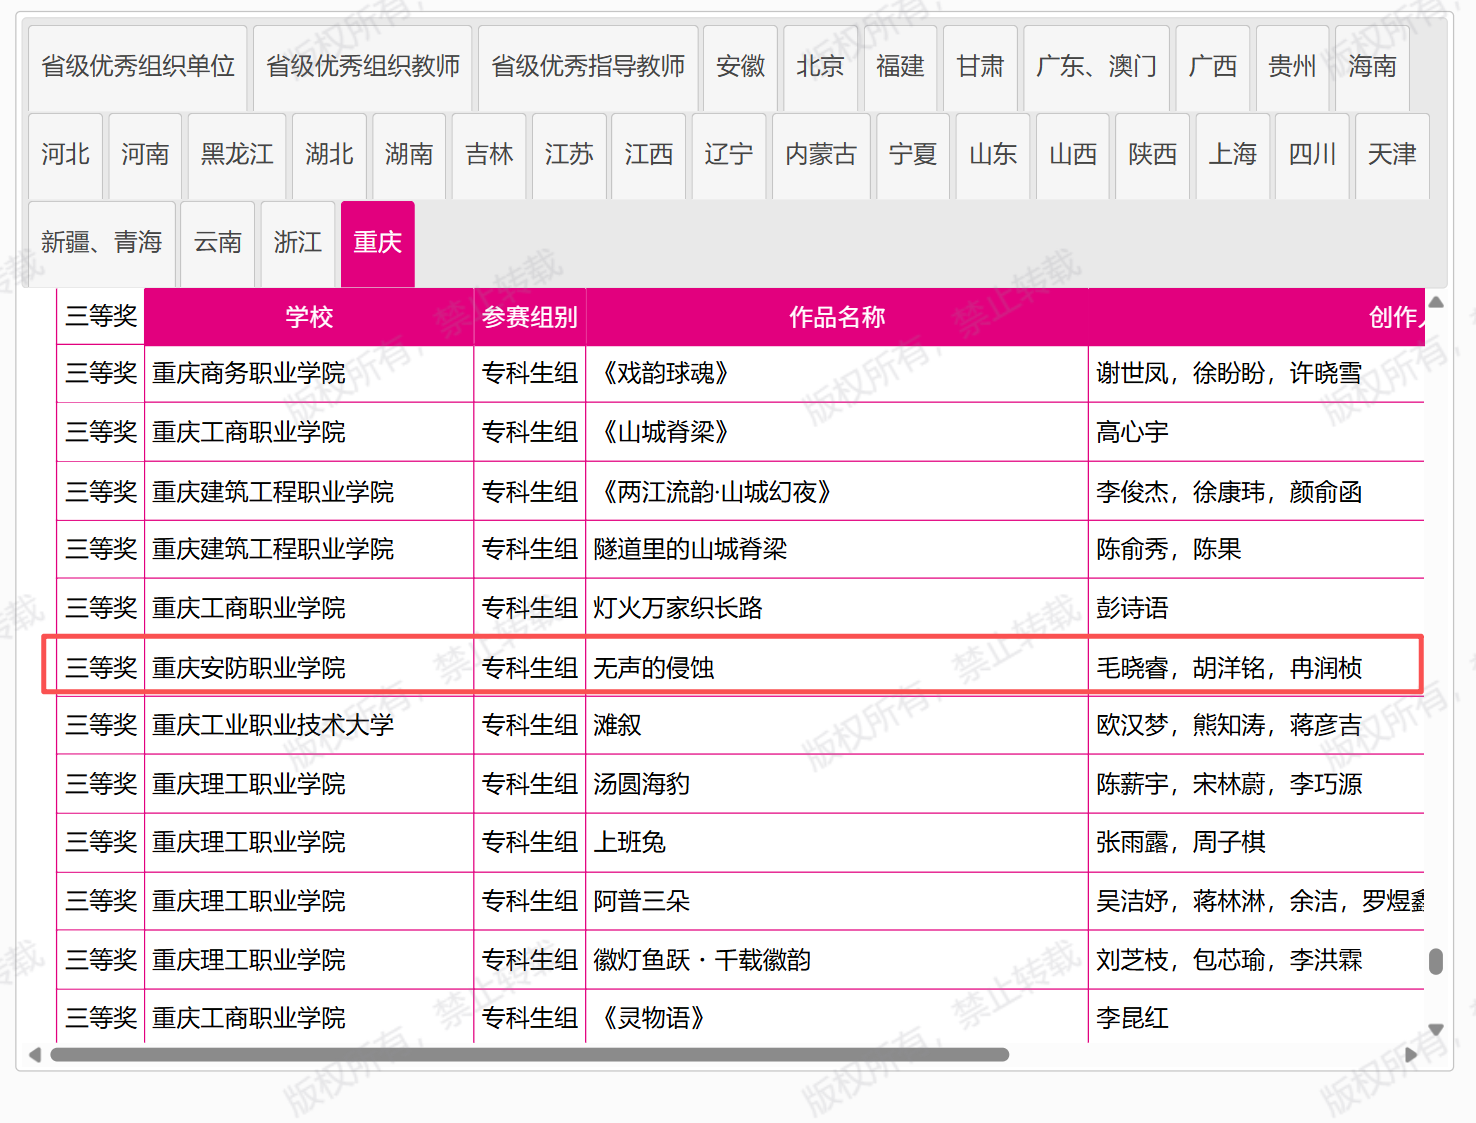Screen dimensions: 1476x1123
Task: Open the 黑龙江 tab
Action: 238,156
